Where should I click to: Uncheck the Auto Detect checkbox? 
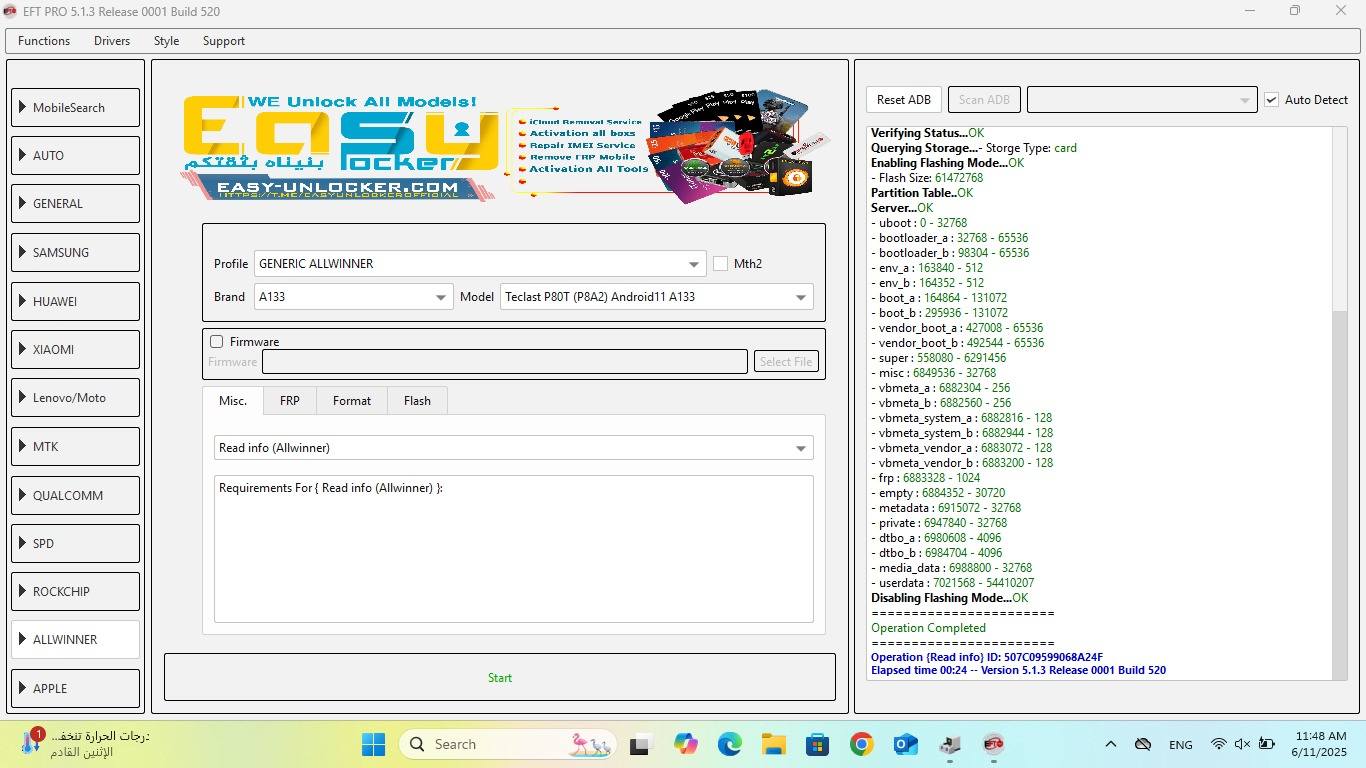point(1271,99)
